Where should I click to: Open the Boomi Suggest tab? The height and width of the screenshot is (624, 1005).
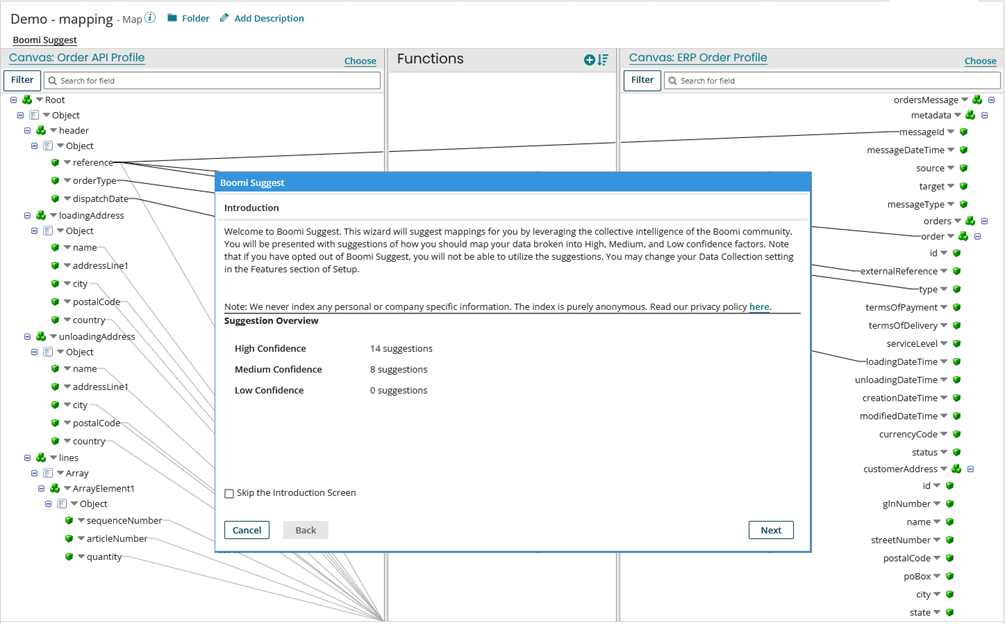[45, 40]
